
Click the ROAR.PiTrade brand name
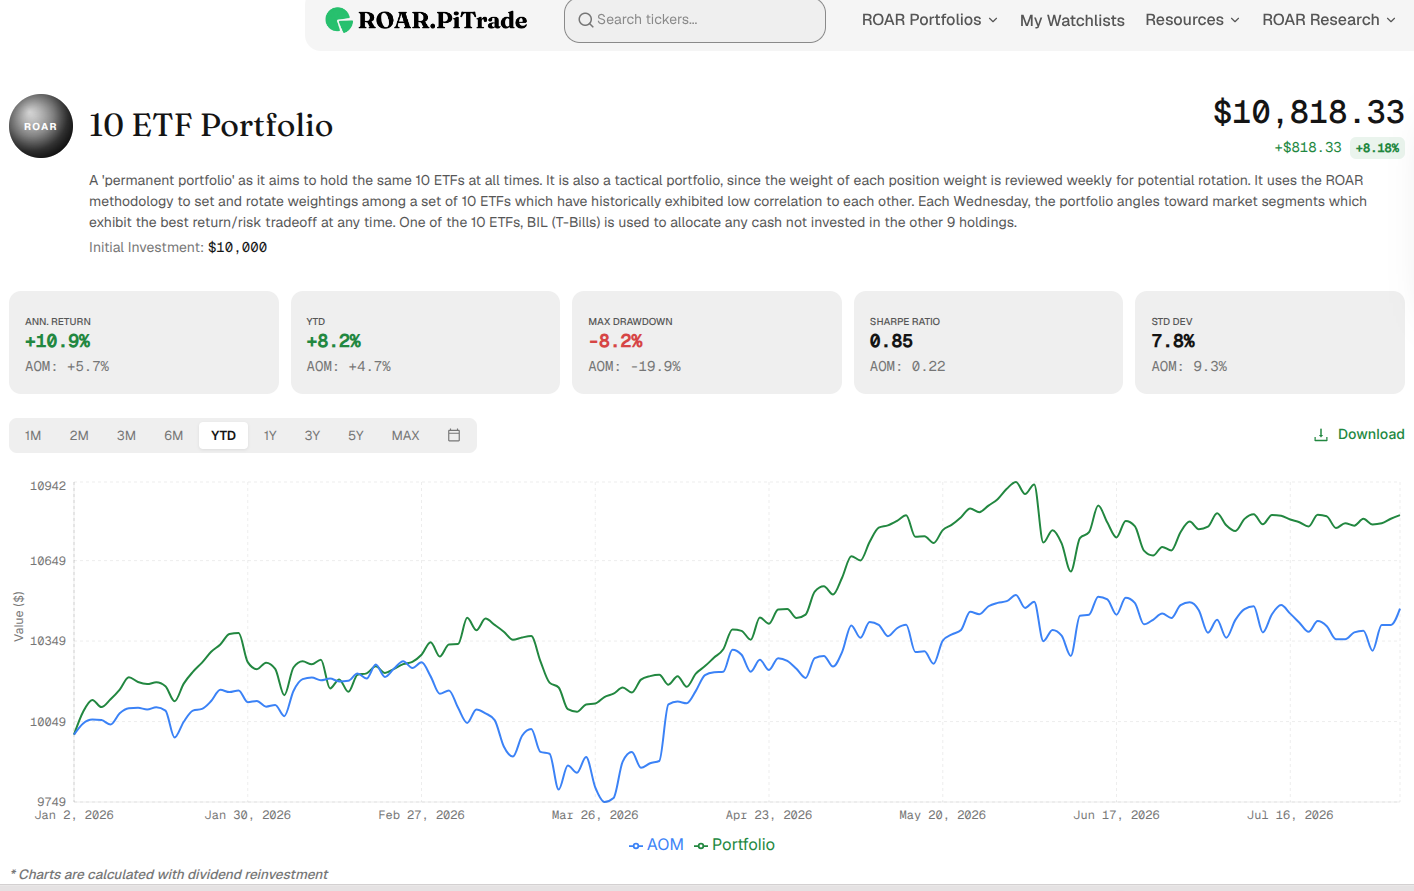[x=442, y=20]
